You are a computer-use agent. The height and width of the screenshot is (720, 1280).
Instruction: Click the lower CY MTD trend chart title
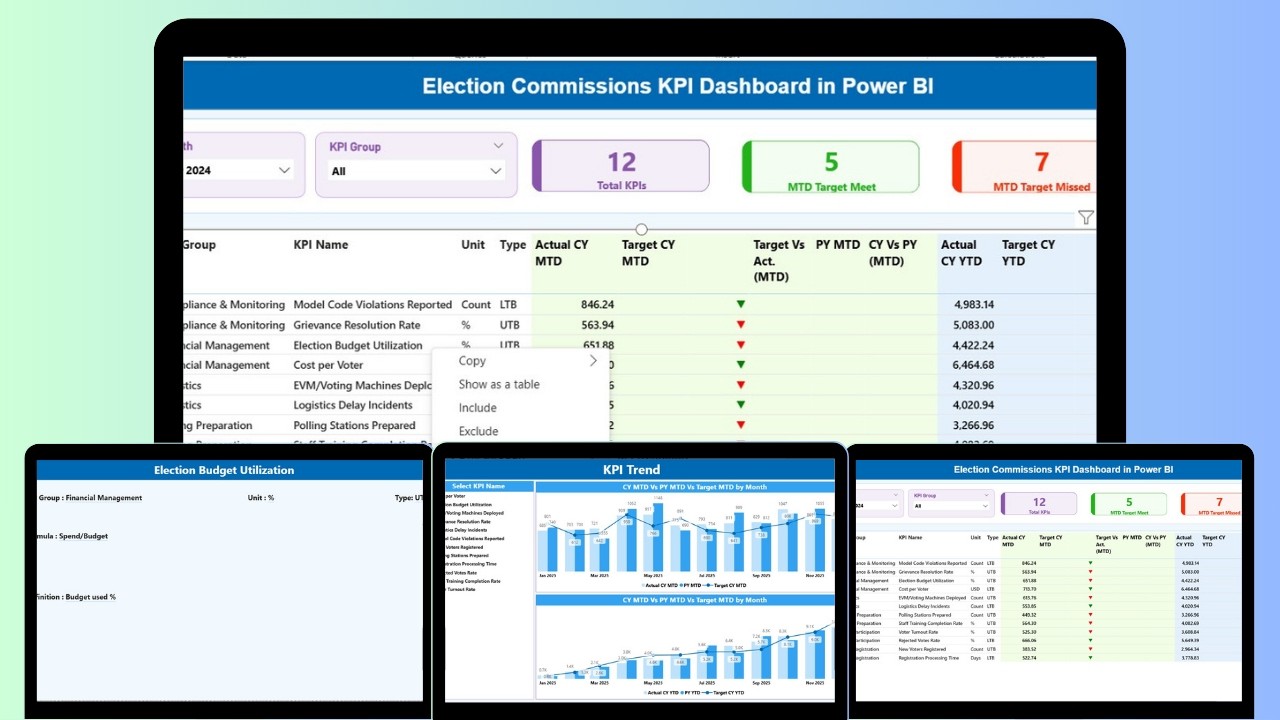coord(695,600)
